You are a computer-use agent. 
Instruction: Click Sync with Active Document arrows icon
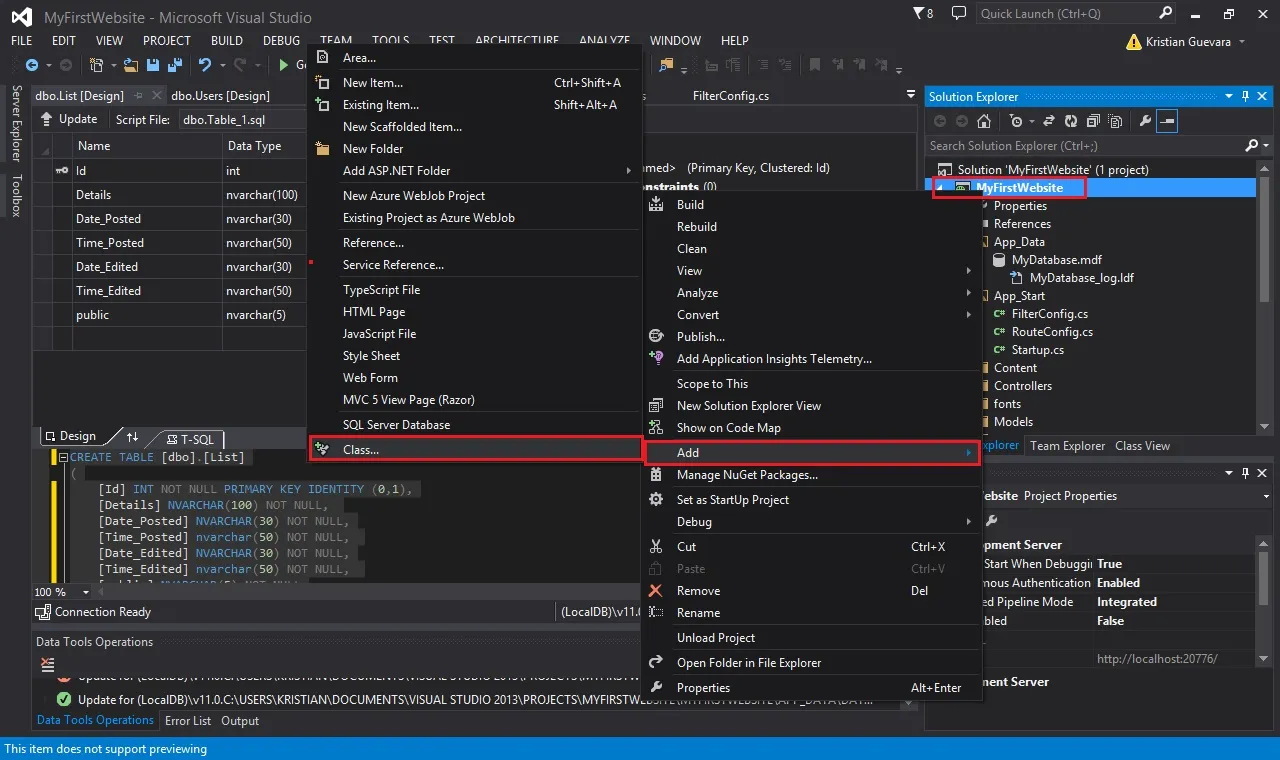click(1049, 121)
